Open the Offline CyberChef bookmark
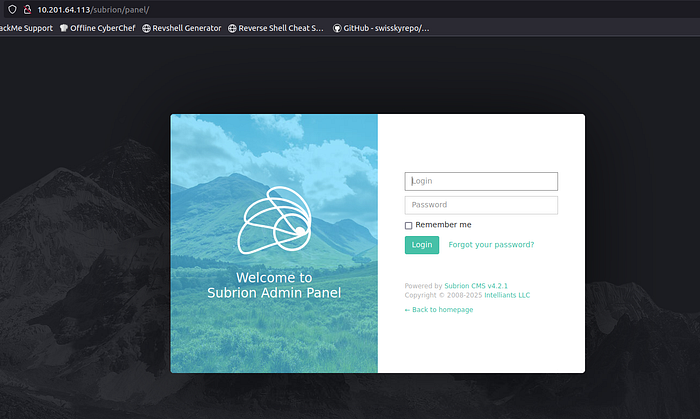Screen dimensions: 700x419 (x=97, y=28)
